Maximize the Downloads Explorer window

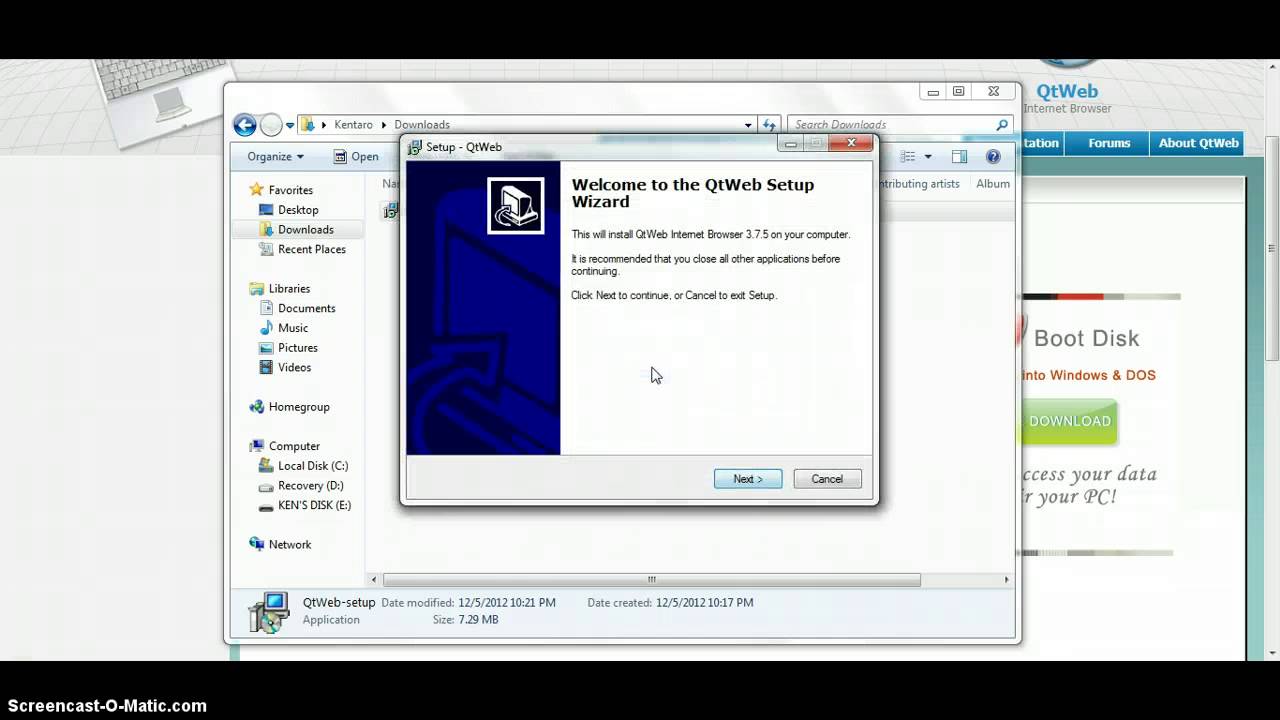click(x=958, y=92)
